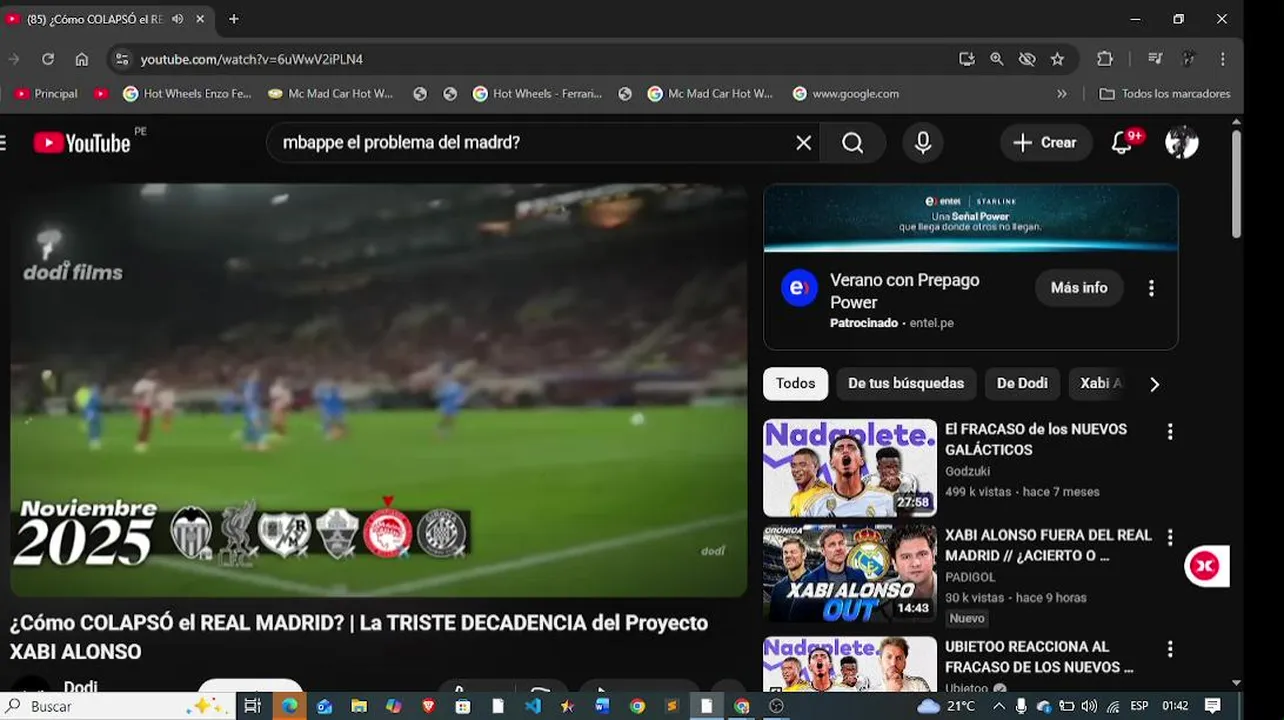Open File Explorer from the taskbar
The width and height of the screenshot is (1284, 720).
[x=359, y=706]
